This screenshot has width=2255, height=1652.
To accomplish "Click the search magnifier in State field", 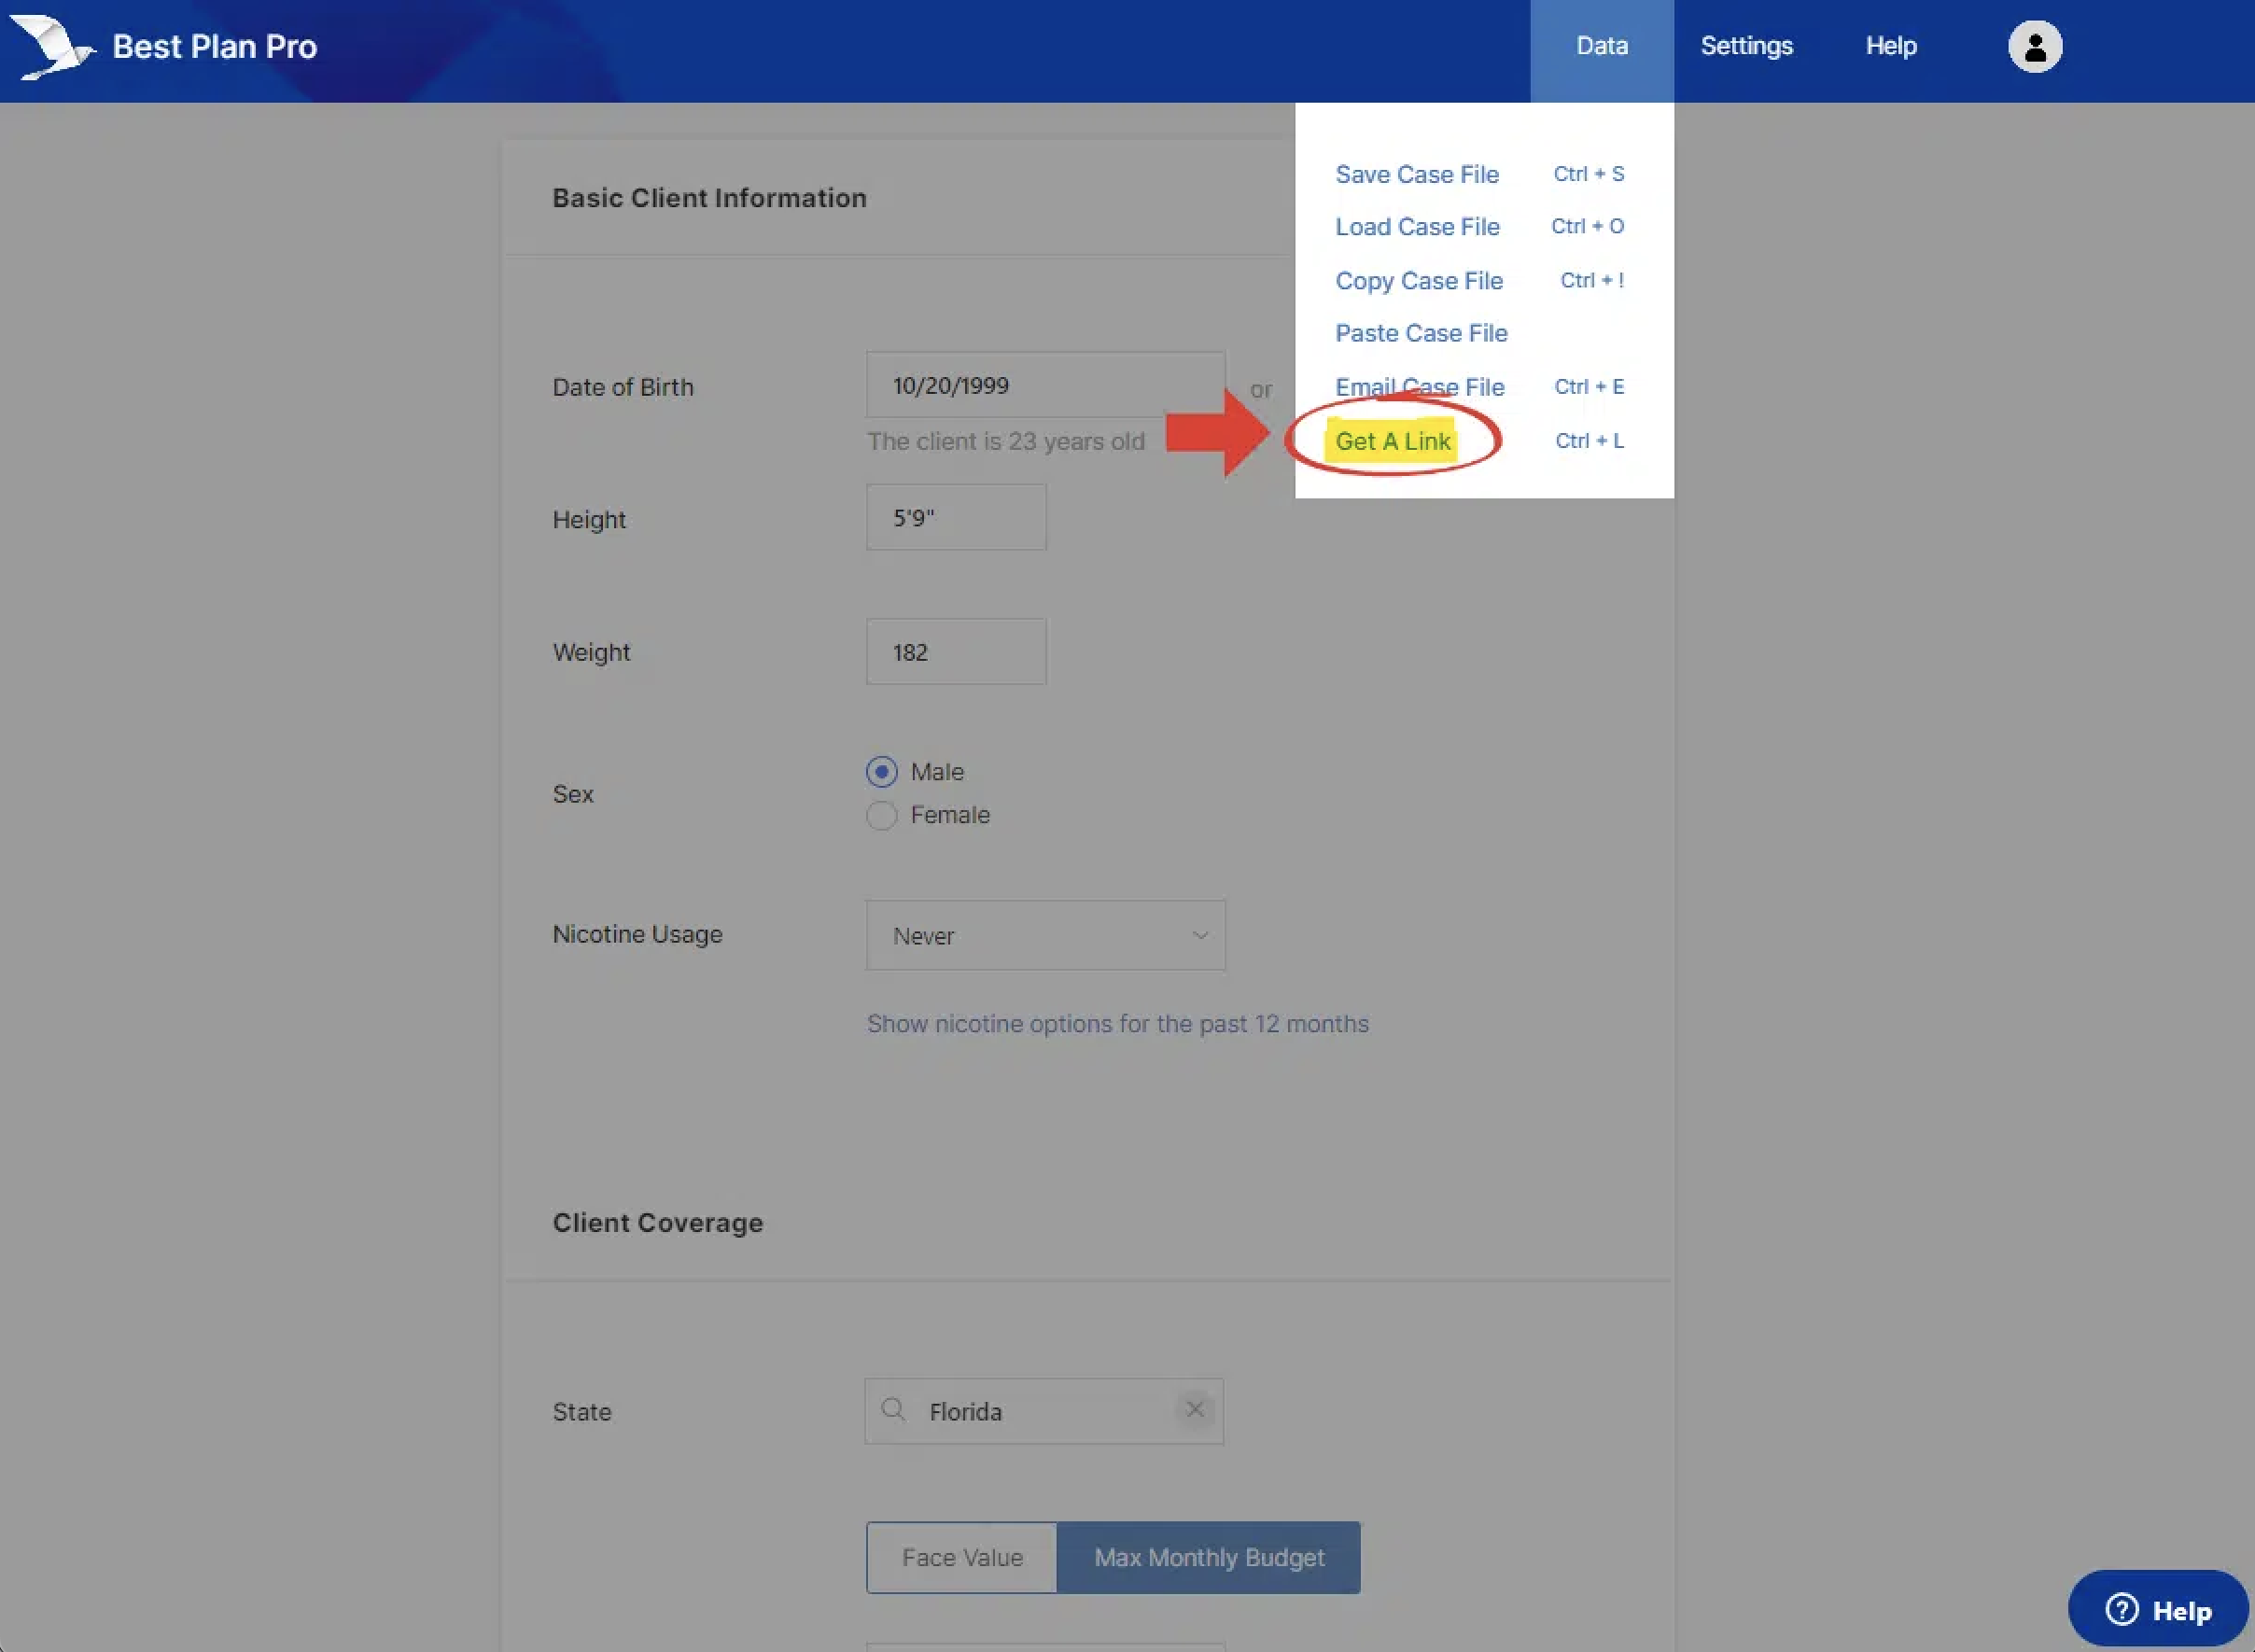I will (893, 1410).
